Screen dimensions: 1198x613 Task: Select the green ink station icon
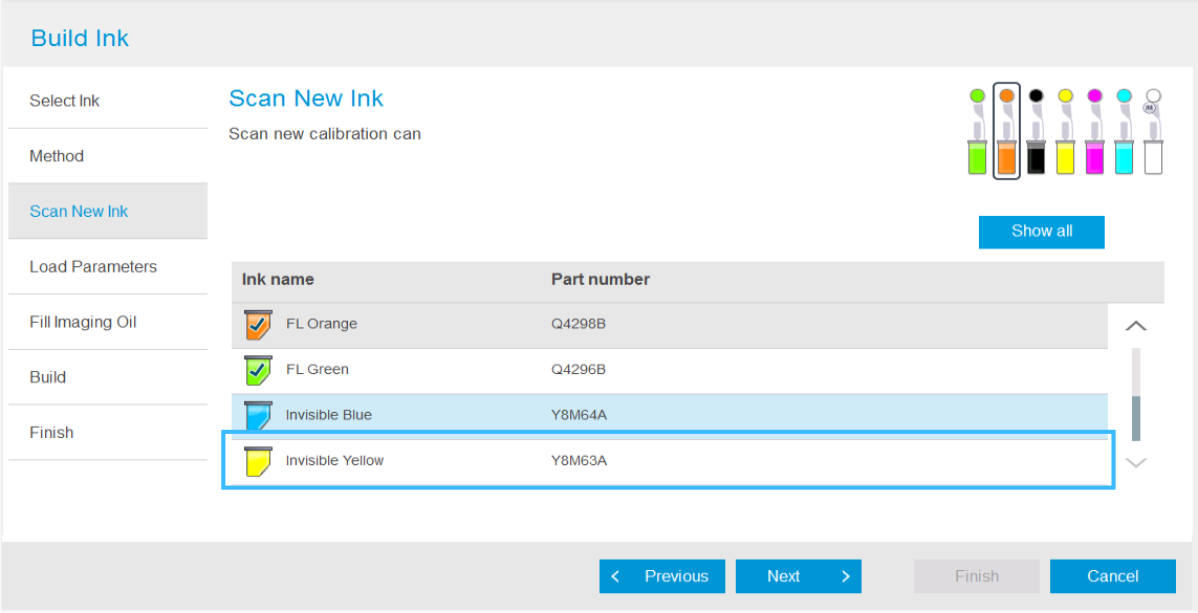click(x=977, y=131)
